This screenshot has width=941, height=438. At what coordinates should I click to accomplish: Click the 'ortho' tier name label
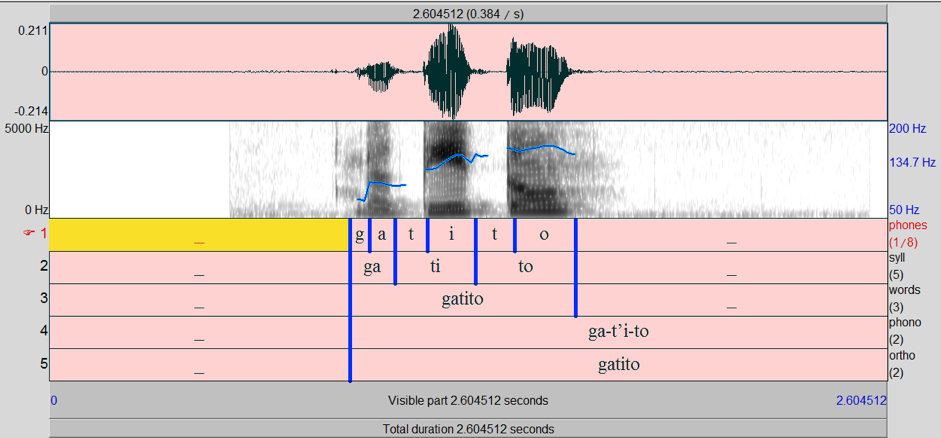[x=903, y=355]
